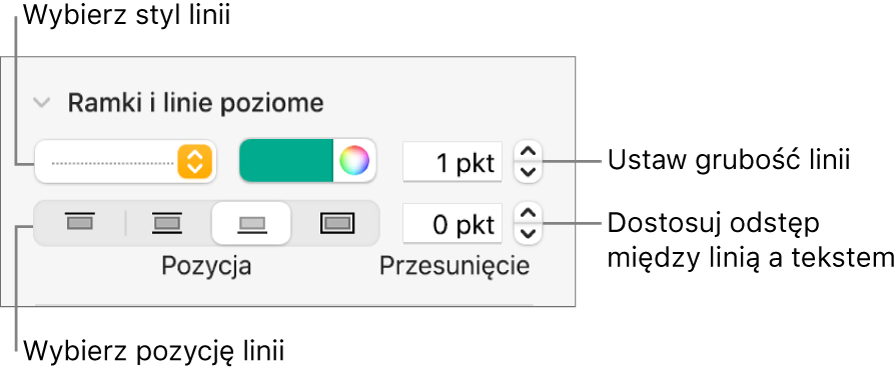Open the color wheel picker
Image resolution: width=896 pixels, height=372 pixels.
click(354, 161)
